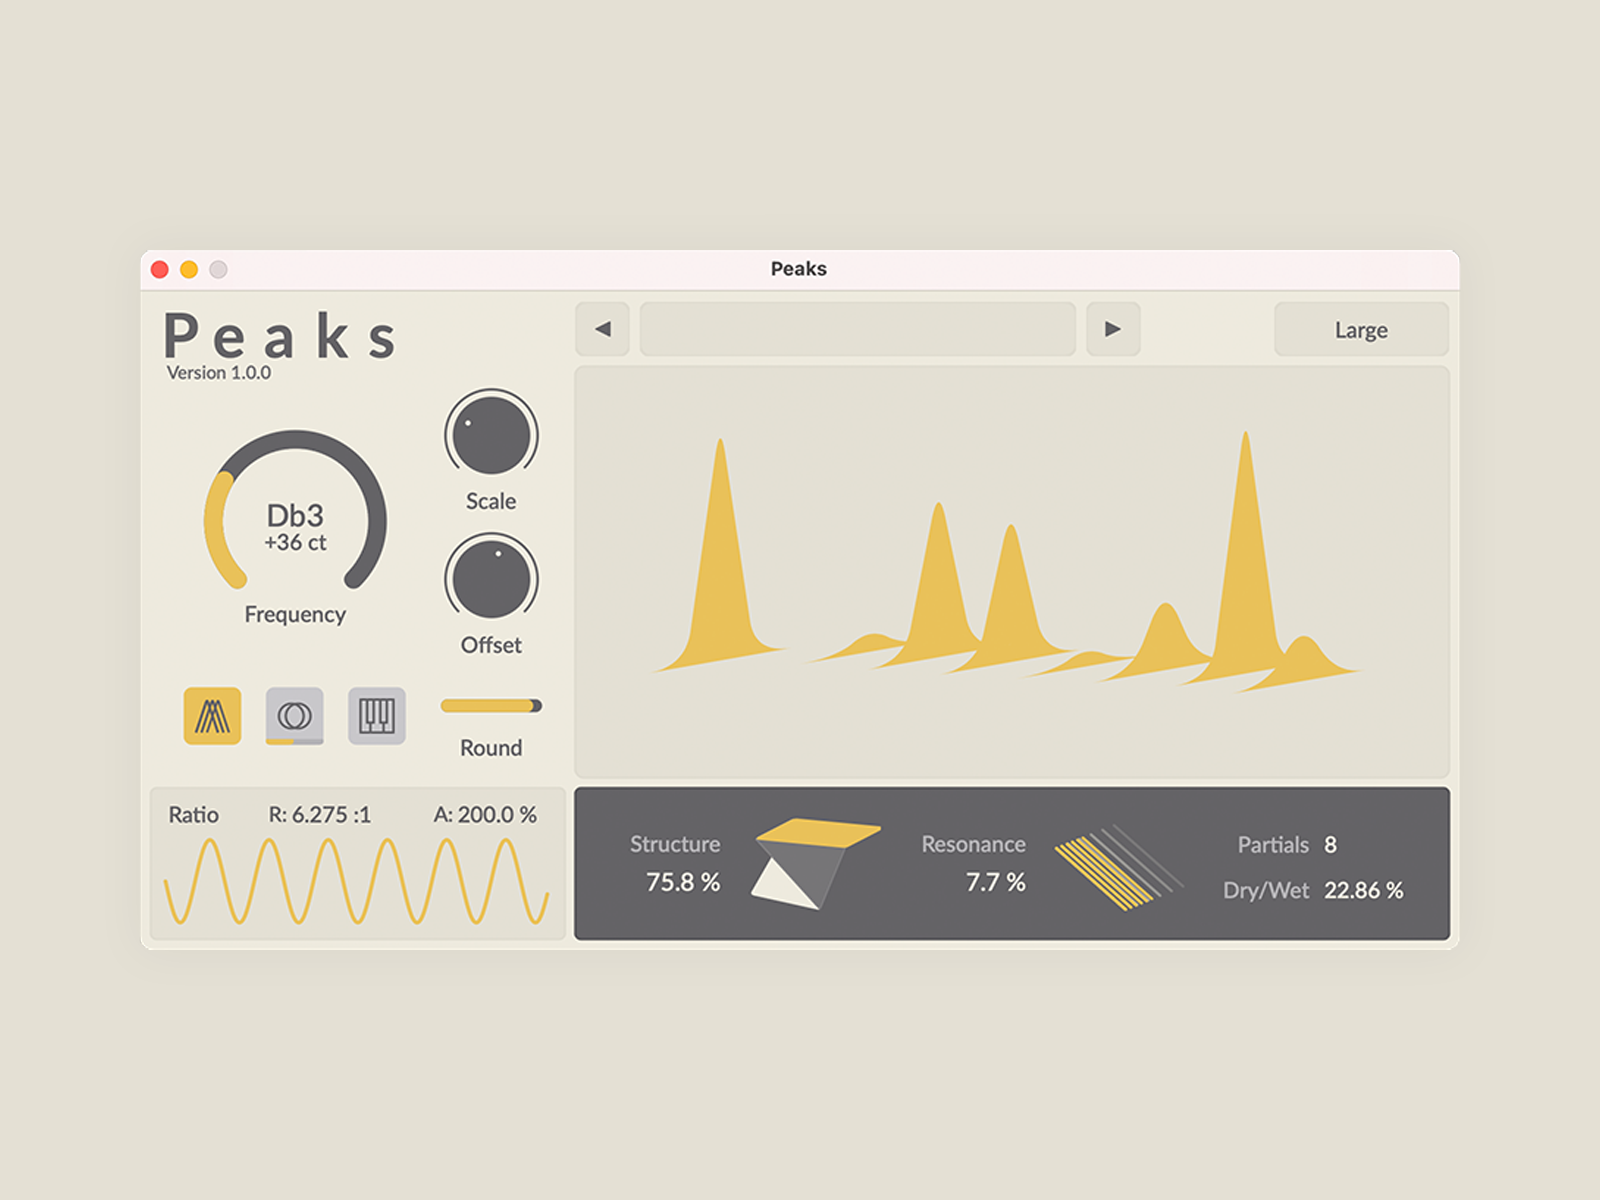This screenshot has width=1600, height=1200.
Task: Open the Large window size dropdown
Action: 1360,330
